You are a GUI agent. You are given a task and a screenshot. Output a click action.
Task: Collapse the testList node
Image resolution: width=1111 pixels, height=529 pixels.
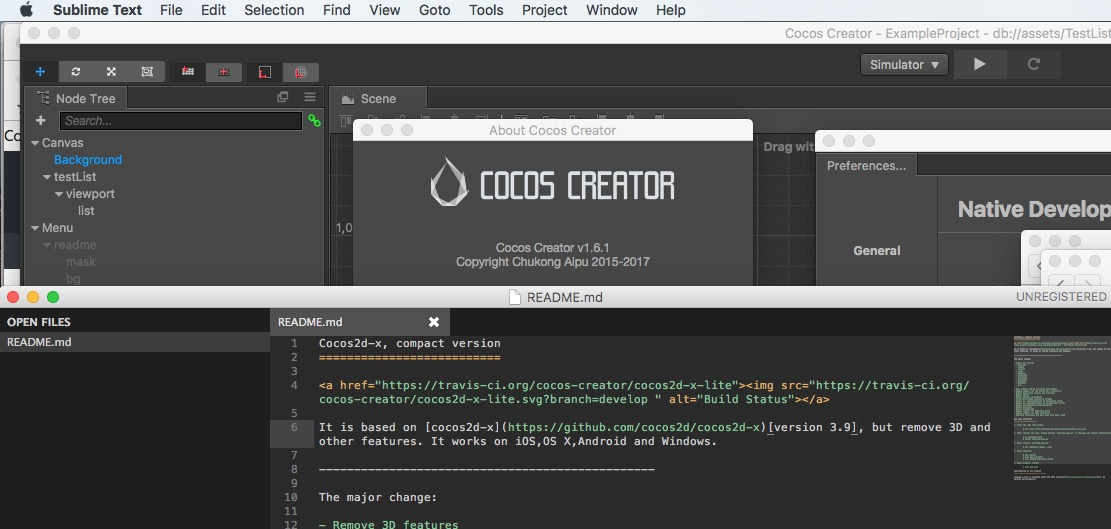47,177
